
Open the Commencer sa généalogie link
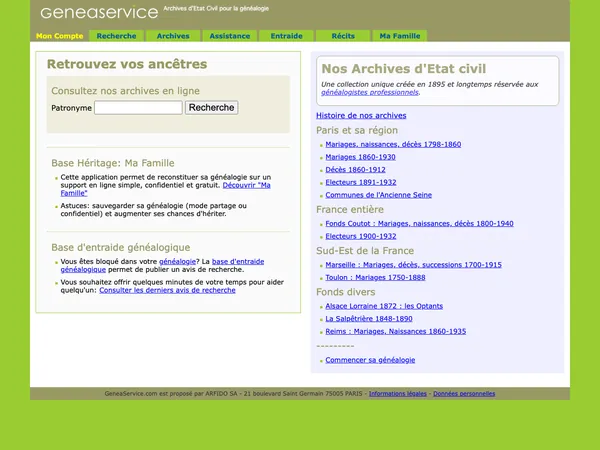coord(370,360)
